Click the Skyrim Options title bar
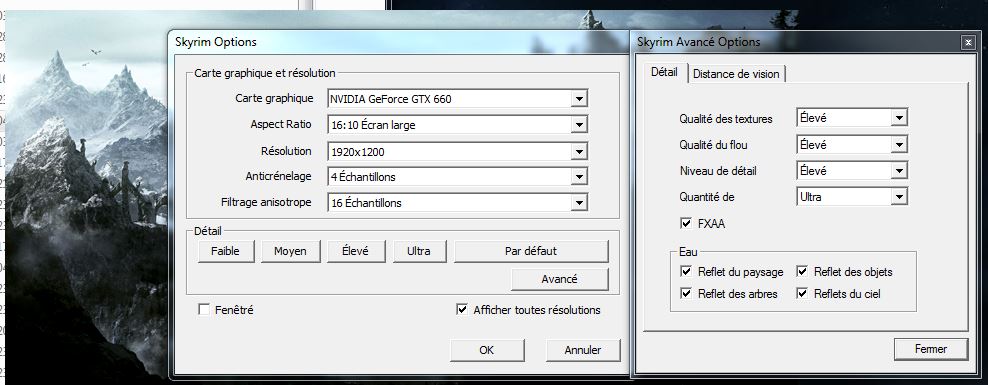The image size is (988, 385). pos(400,42)
